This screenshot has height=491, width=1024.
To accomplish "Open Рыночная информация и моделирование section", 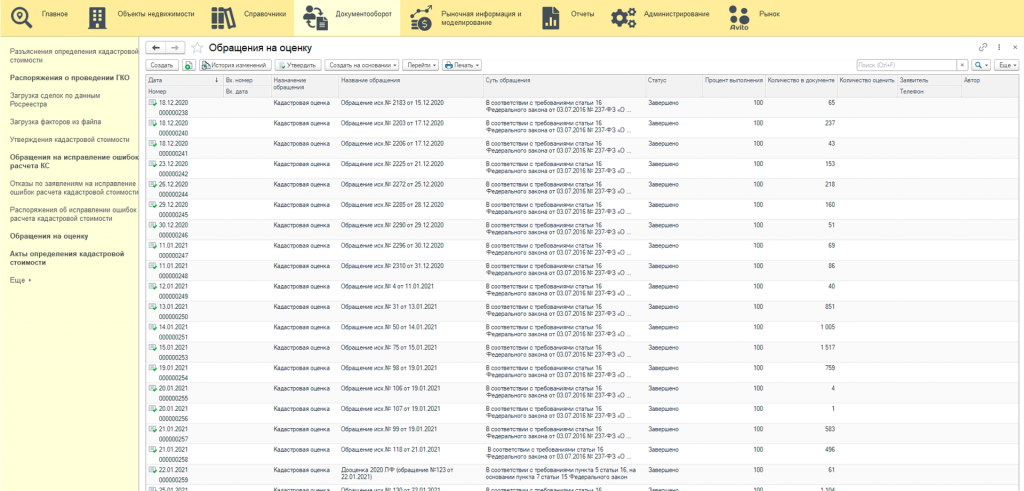I will coord(465,18).
